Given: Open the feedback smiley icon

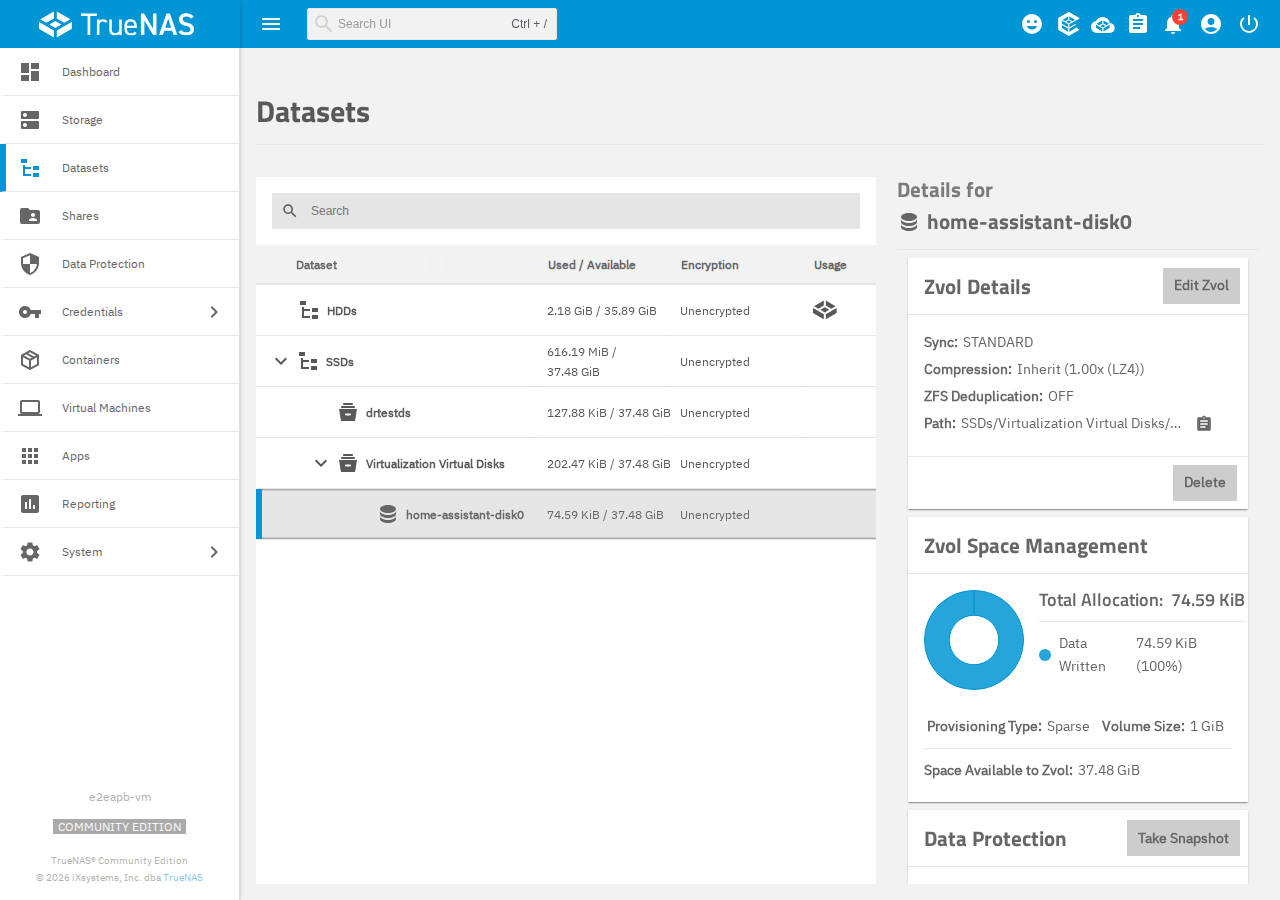Looking at the screenshot, I should [1032, 24].
